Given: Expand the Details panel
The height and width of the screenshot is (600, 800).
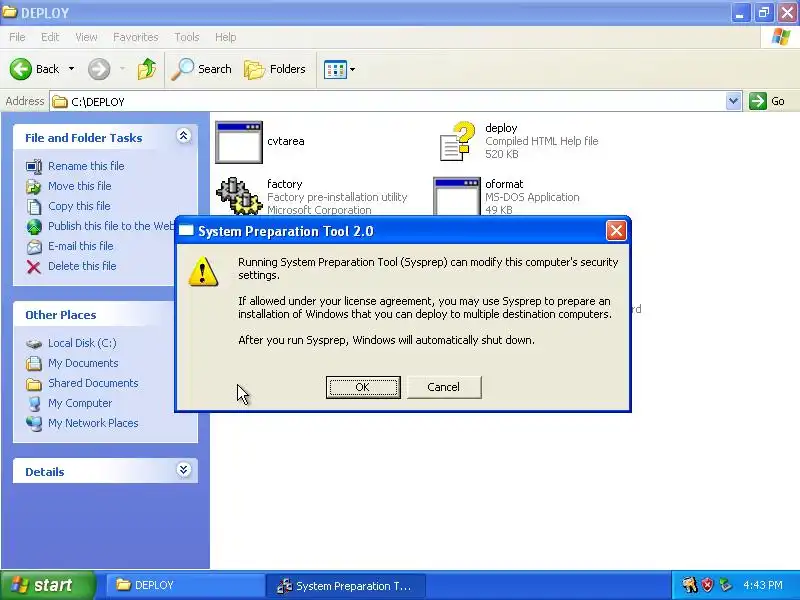Looking at the screenshot, I should pyautogui.click(x=184, y=469).
